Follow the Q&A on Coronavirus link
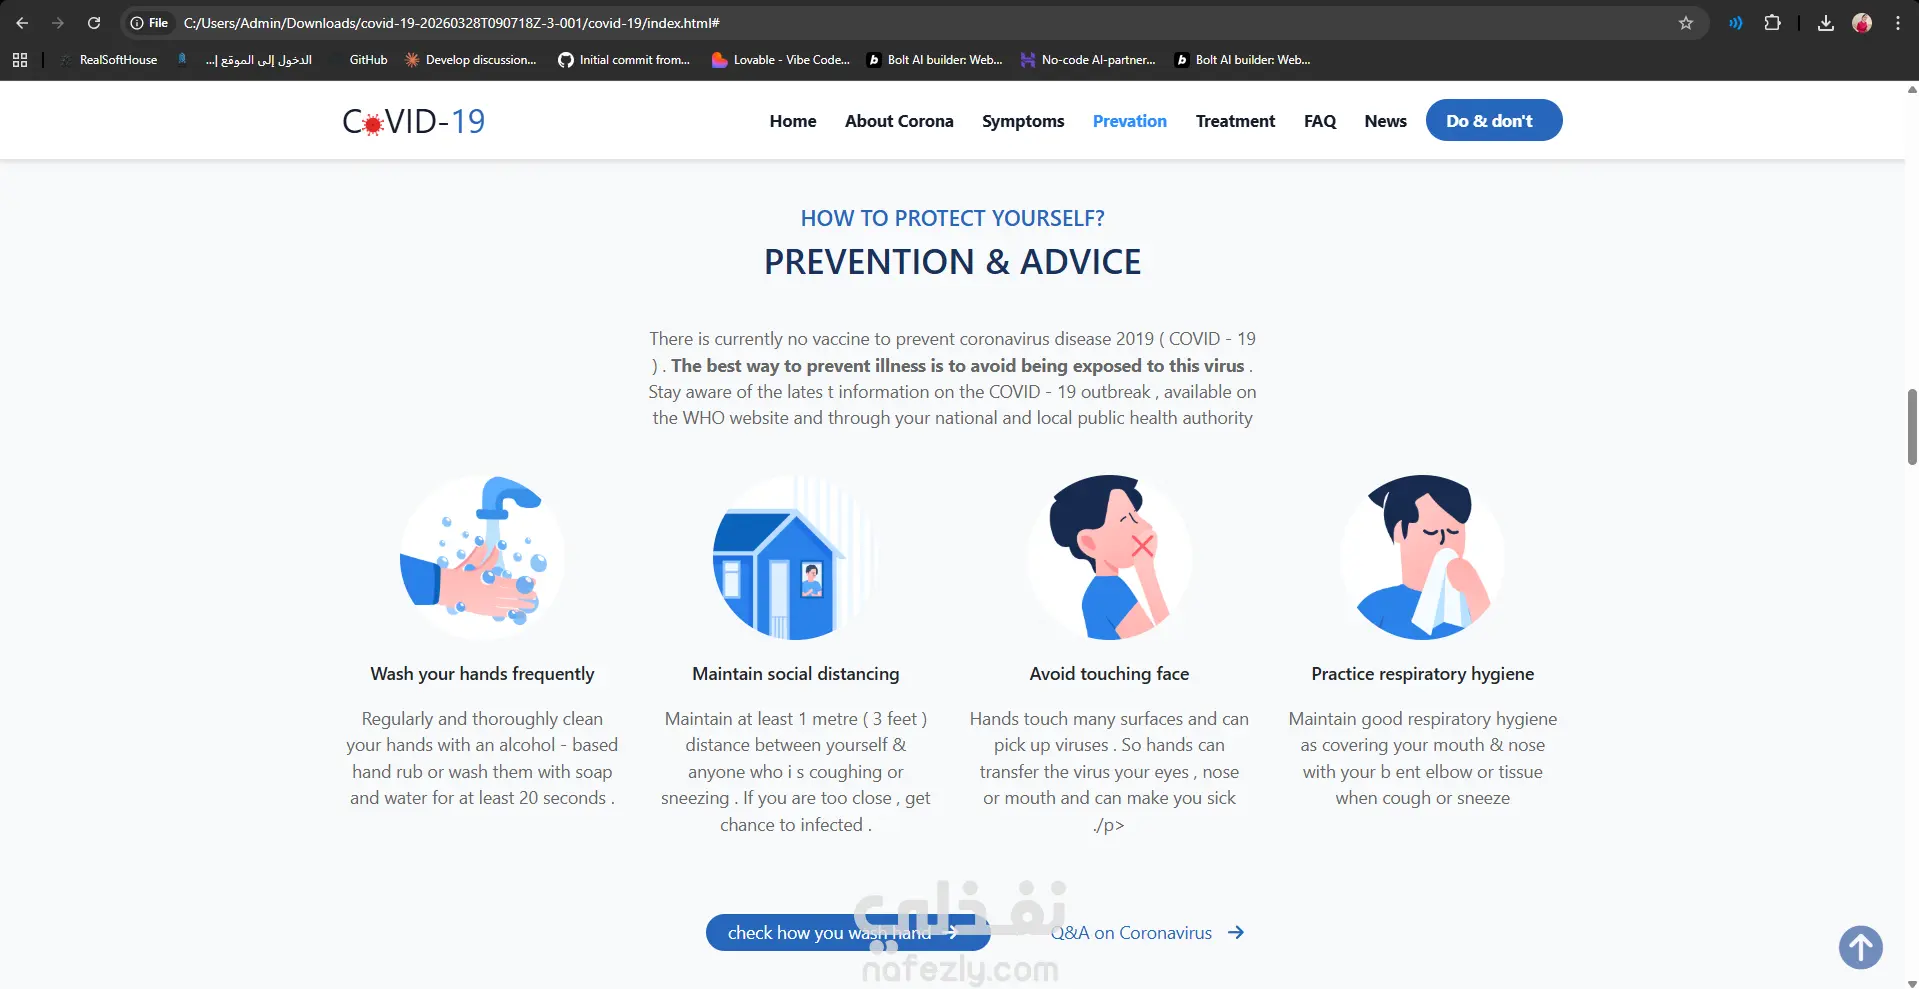The image size is (1919, 989). (1147, 933)
